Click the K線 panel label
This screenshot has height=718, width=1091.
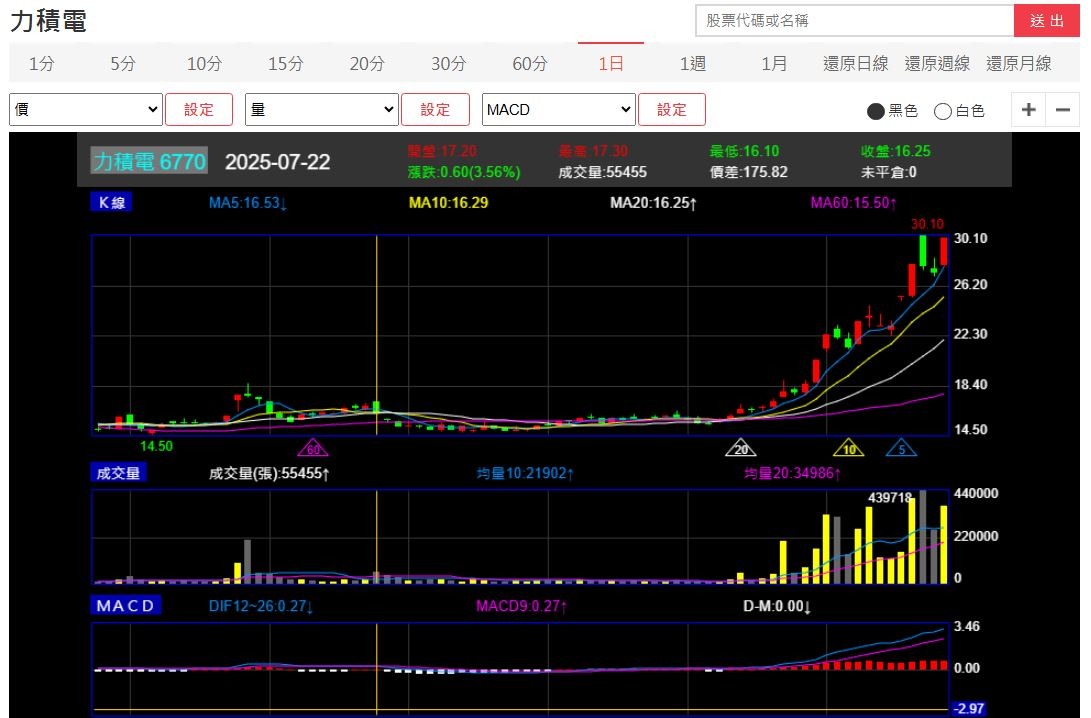[x=111, y=203]
